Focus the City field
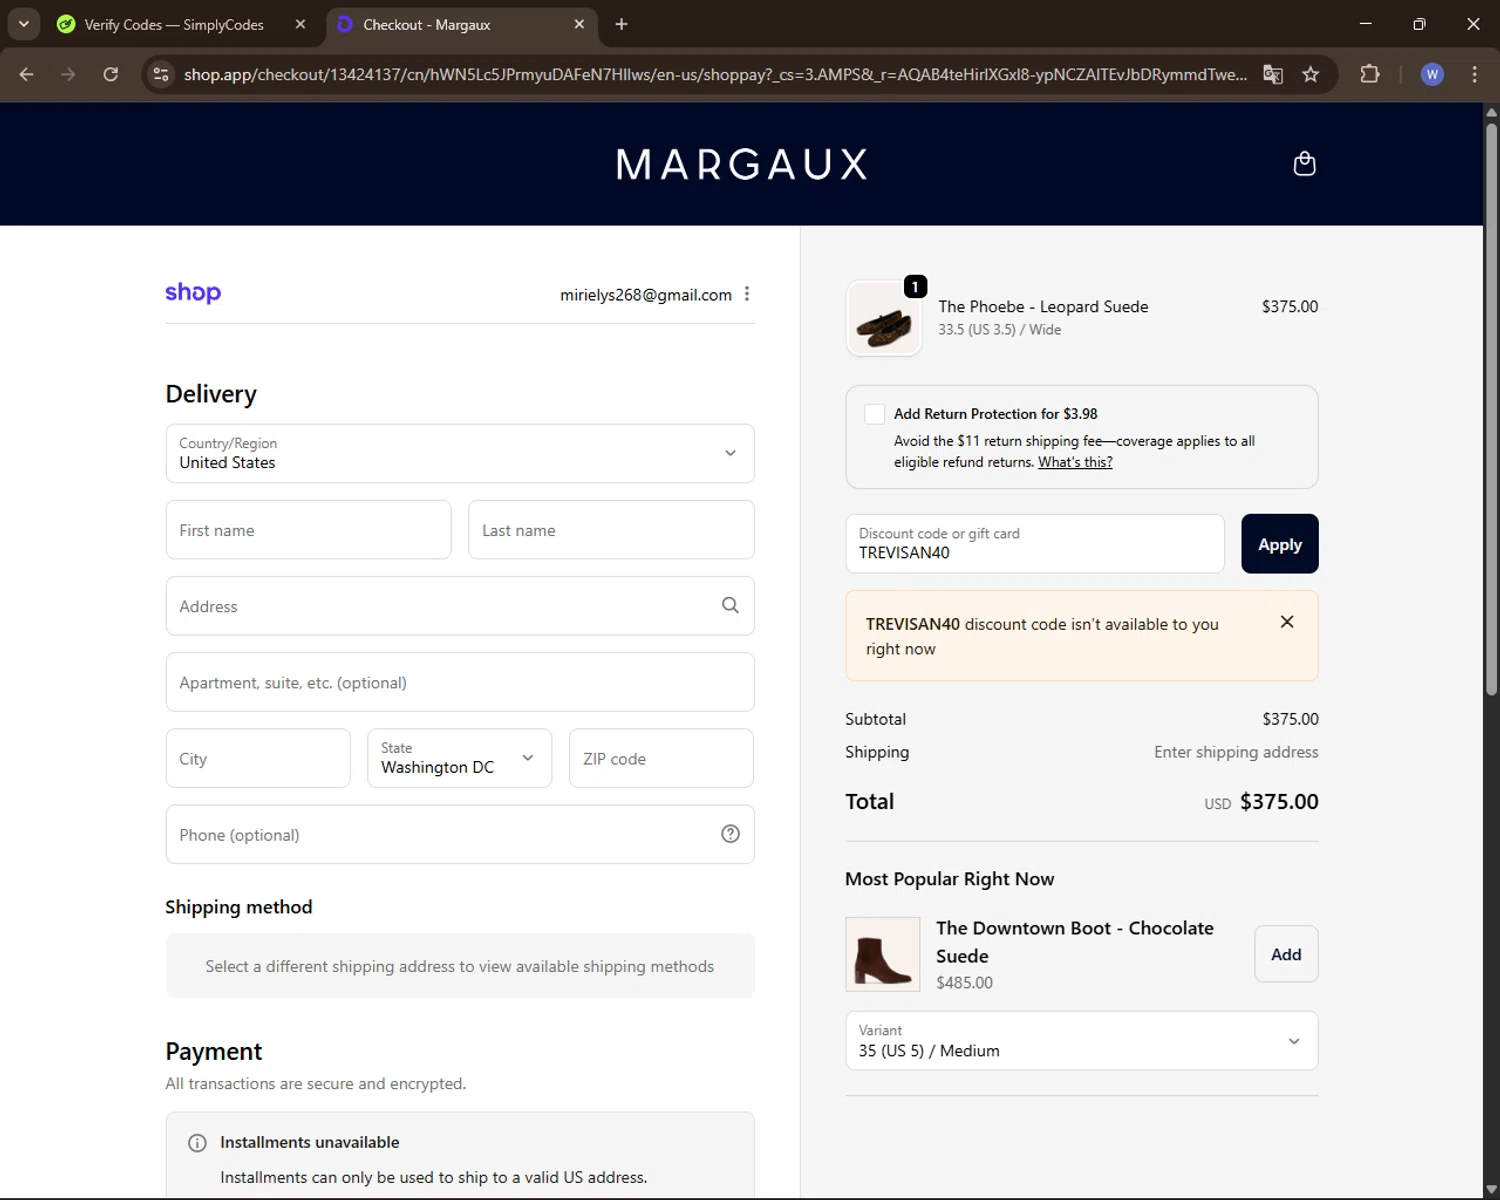The width and height of the screenshot is (1500, 1200). point(258,758)
